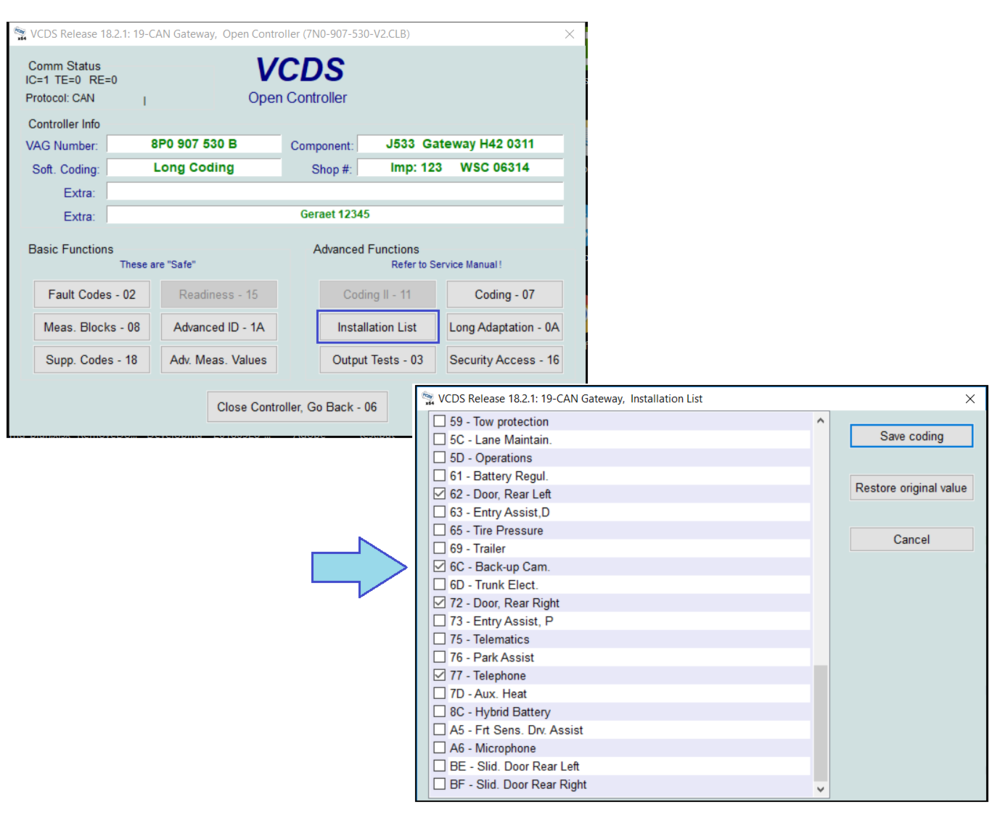Open Security Access - 16
The height and width of the screenshot is (815, 1000).
point(504,360)
